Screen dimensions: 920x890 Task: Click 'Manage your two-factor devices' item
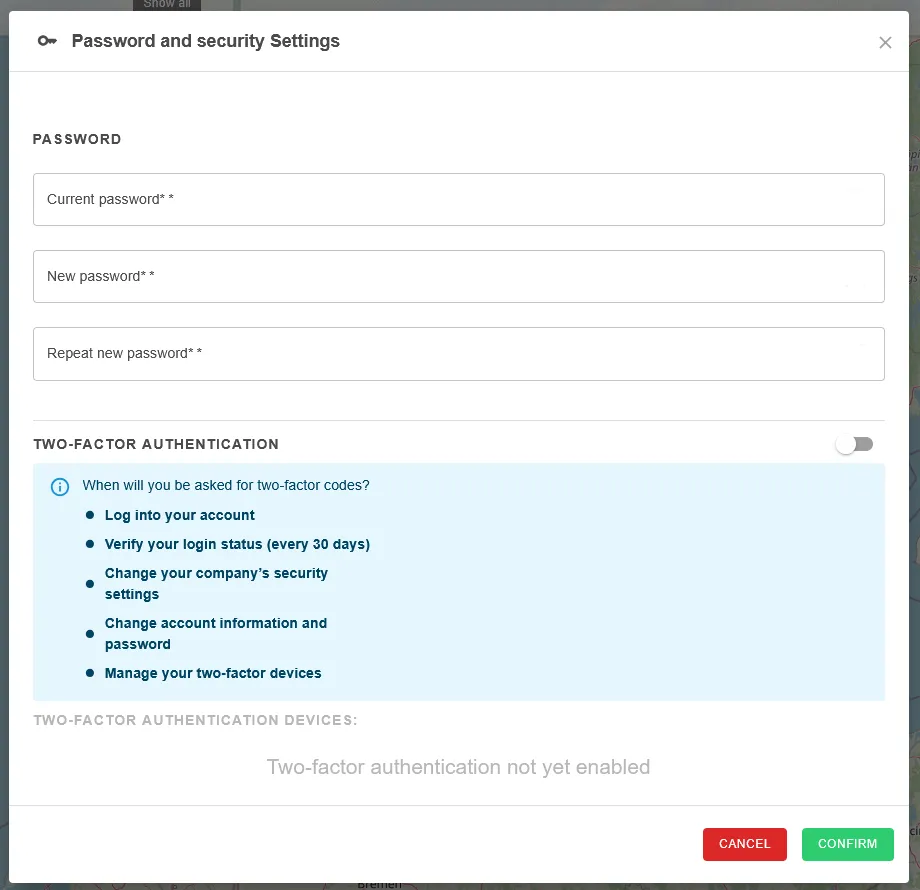pos(213,673)
